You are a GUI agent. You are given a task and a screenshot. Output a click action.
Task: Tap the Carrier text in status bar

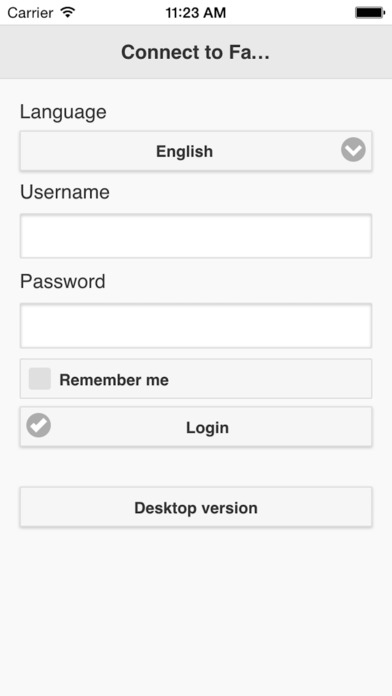coord(30,12)
